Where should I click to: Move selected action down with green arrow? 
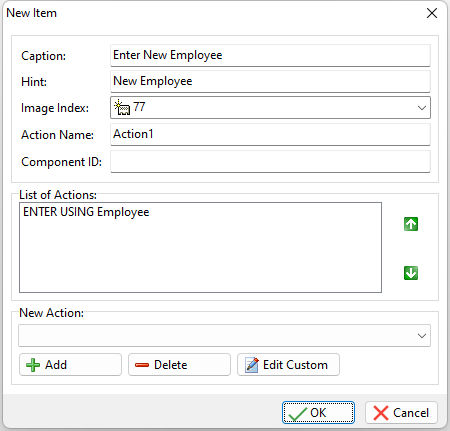coord(411,273)
